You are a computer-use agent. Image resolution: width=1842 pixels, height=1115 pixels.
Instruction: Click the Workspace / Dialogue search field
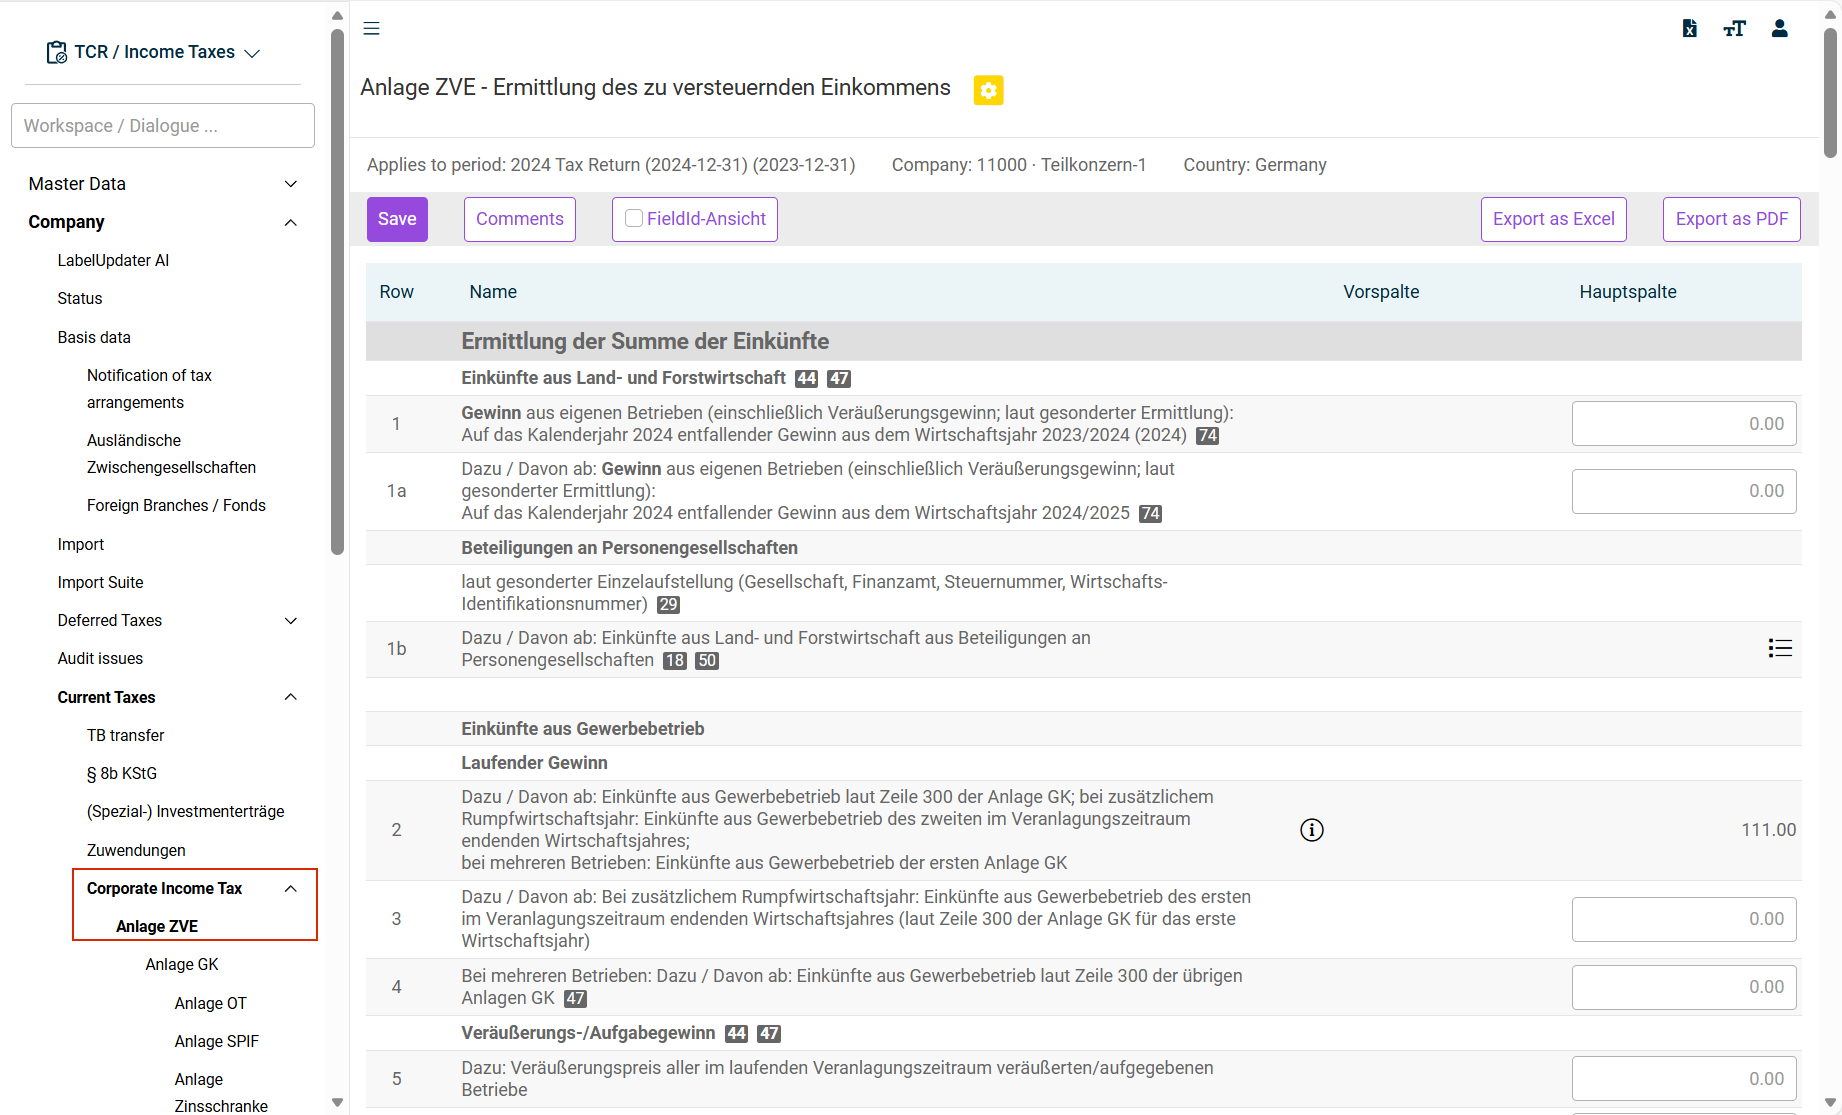(x=163, y=126)
